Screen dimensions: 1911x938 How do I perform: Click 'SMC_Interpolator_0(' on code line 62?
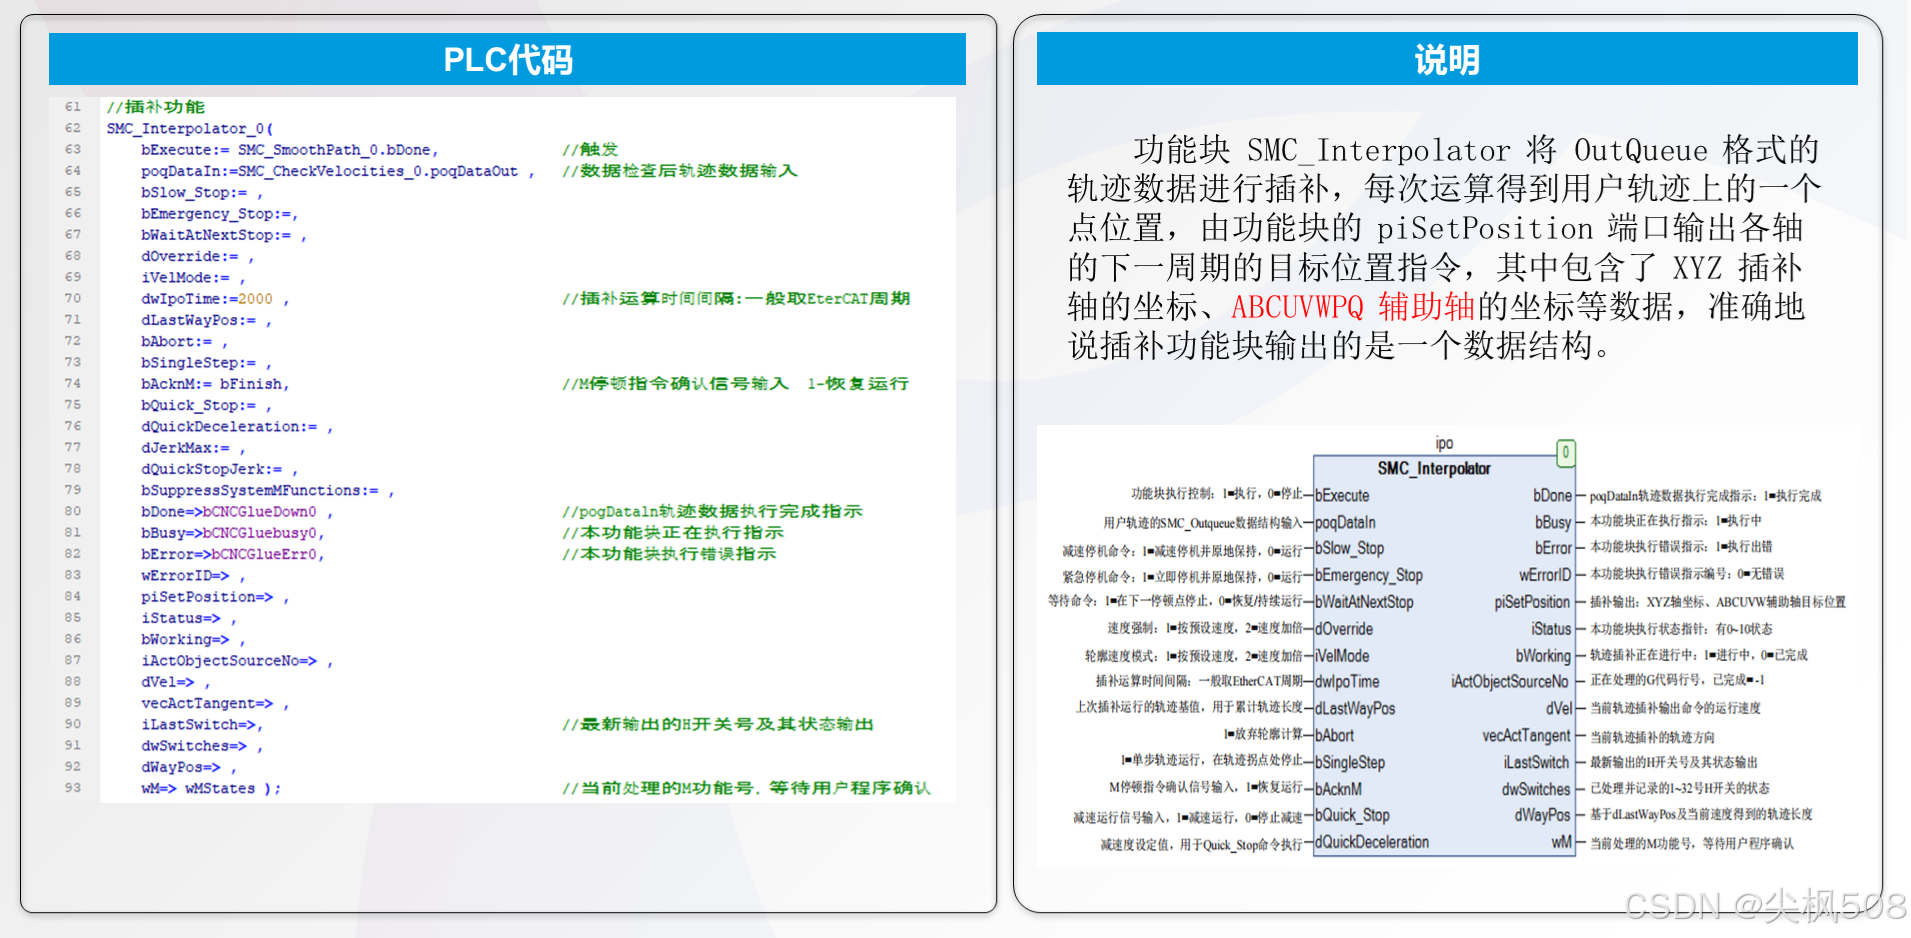[190, 129]
